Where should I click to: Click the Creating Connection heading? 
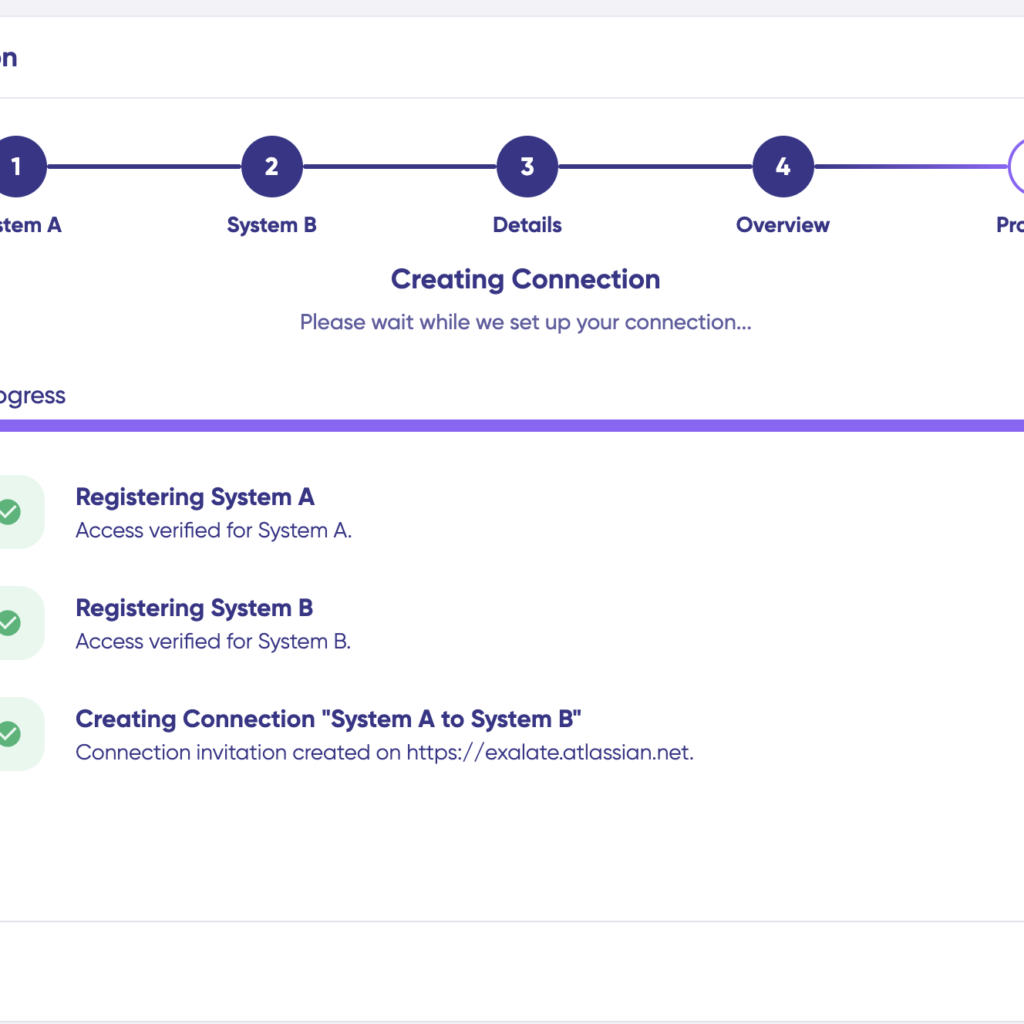pyautogui.click(x=525, y=280)
